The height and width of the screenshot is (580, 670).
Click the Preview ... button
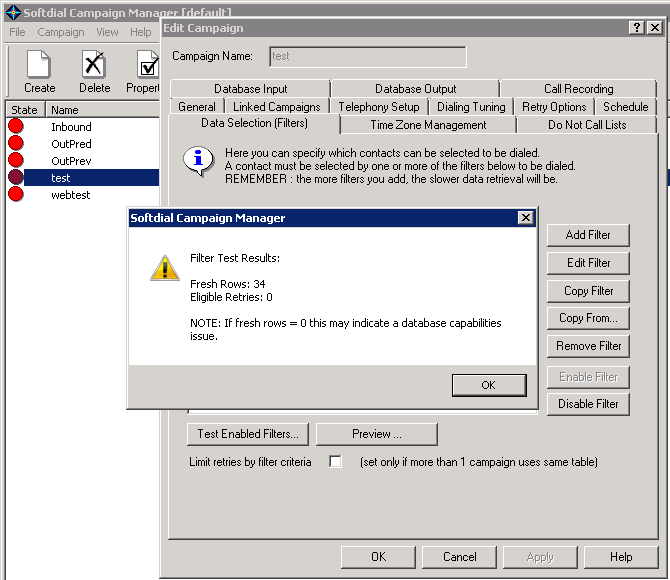376,434
